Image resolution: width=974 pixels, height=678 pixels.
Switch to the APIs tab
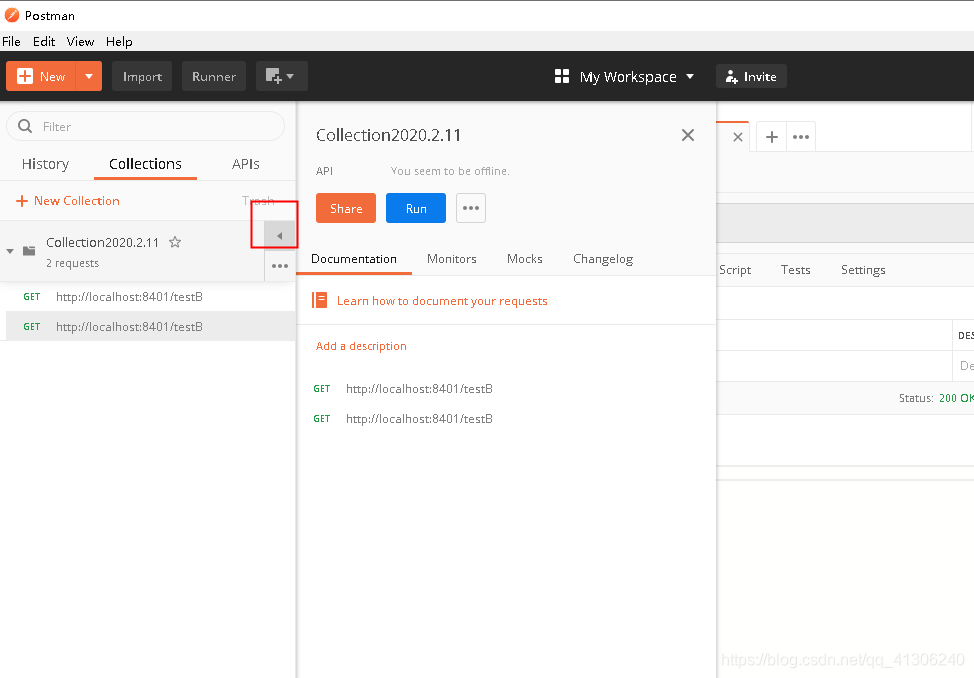245,164
